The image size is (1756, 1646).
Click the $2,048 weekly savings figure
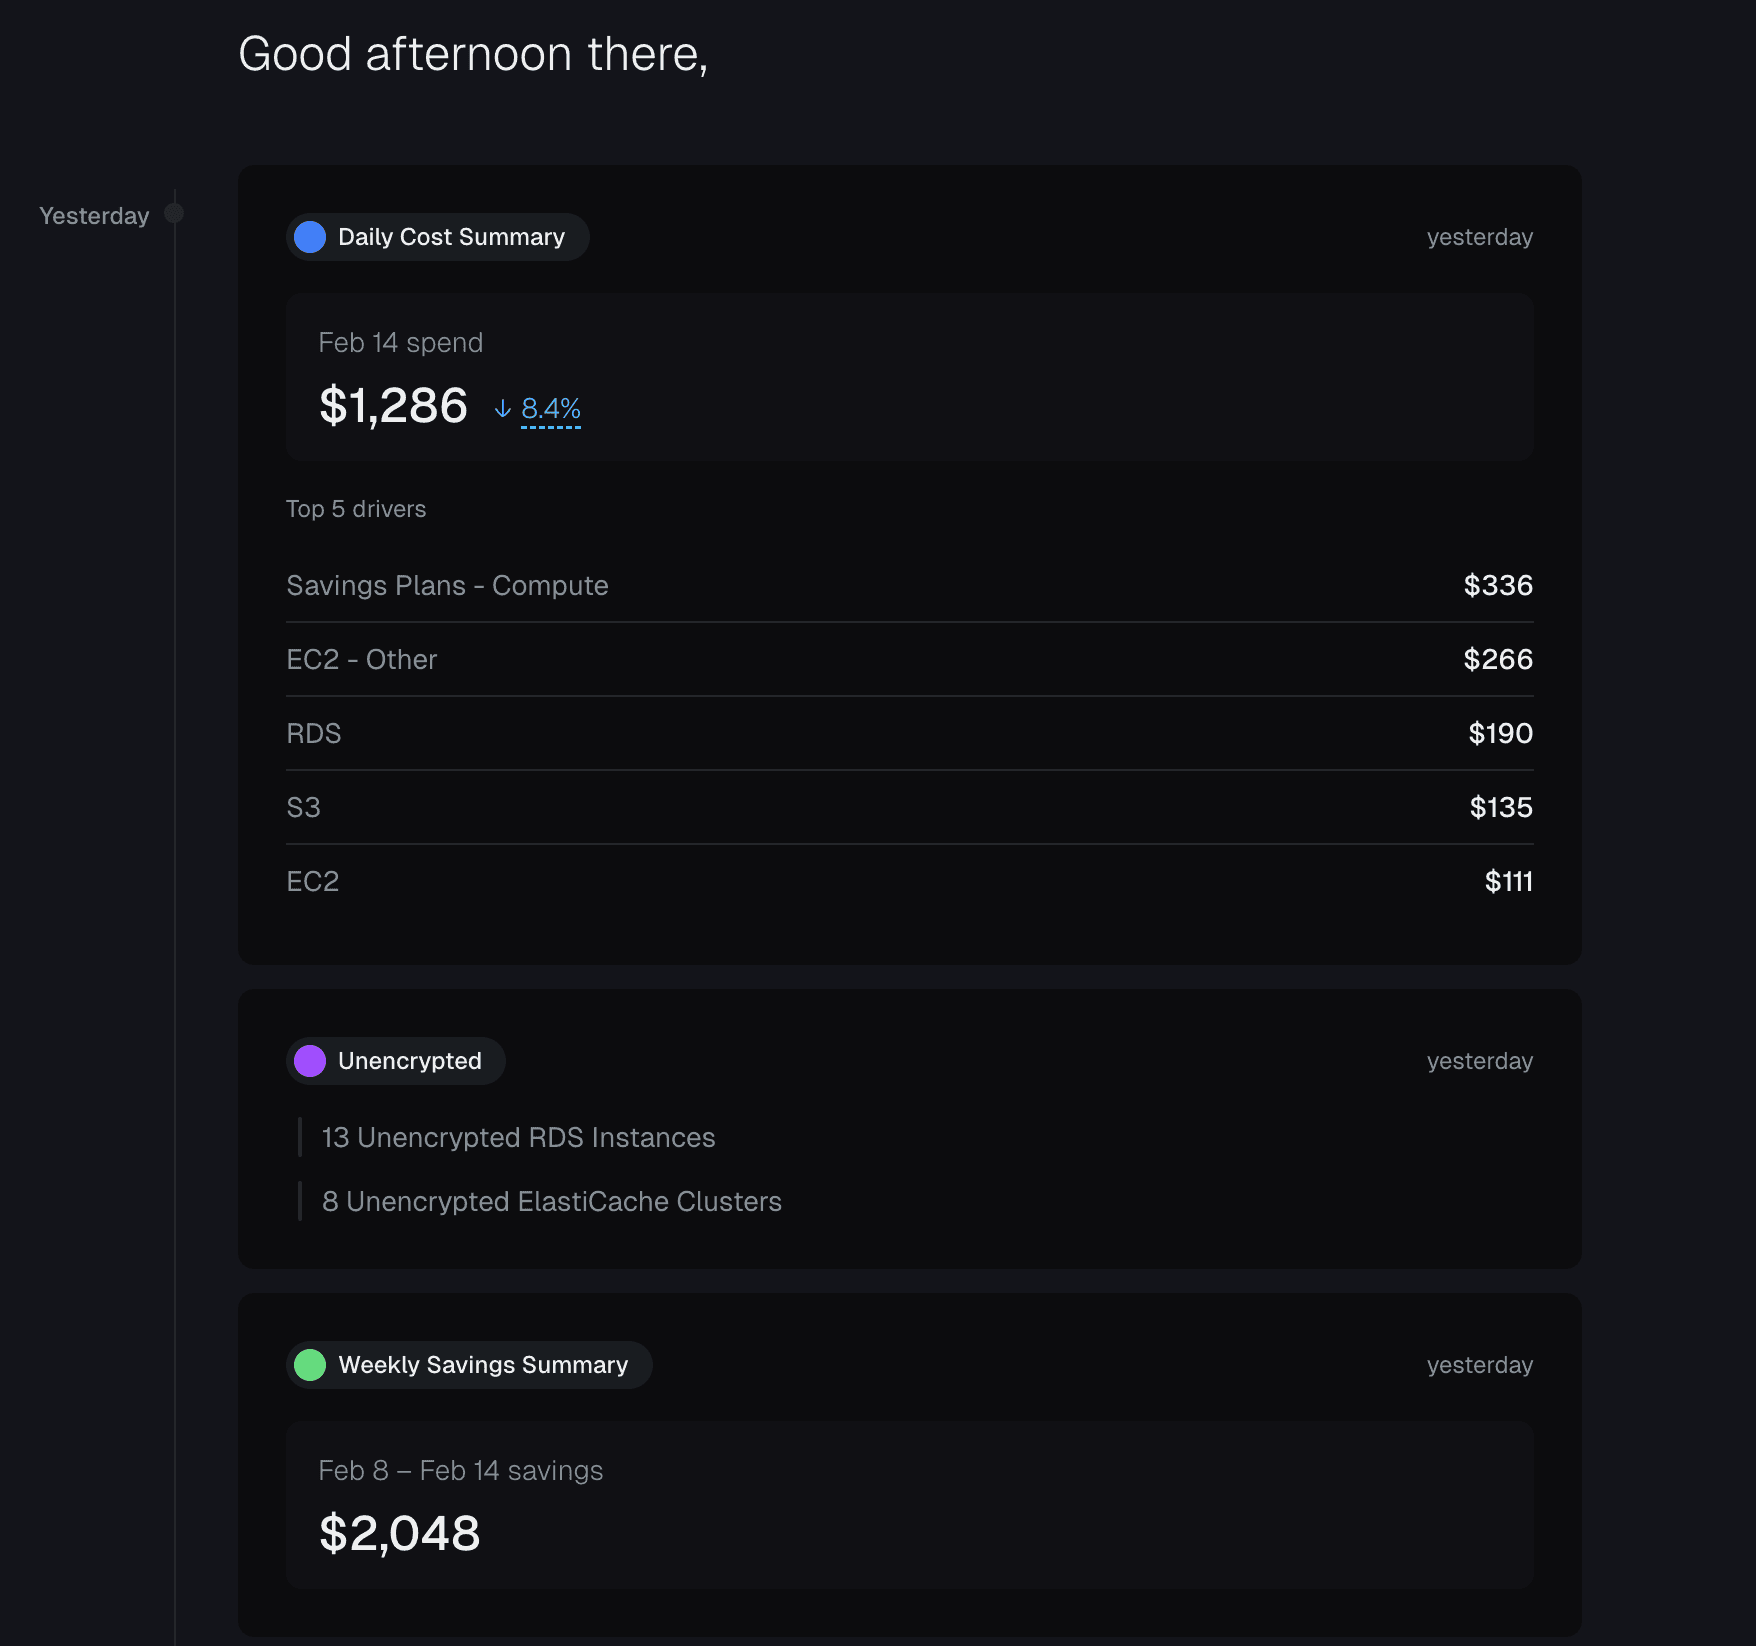pyautogui.click(x=399, y=1533)
